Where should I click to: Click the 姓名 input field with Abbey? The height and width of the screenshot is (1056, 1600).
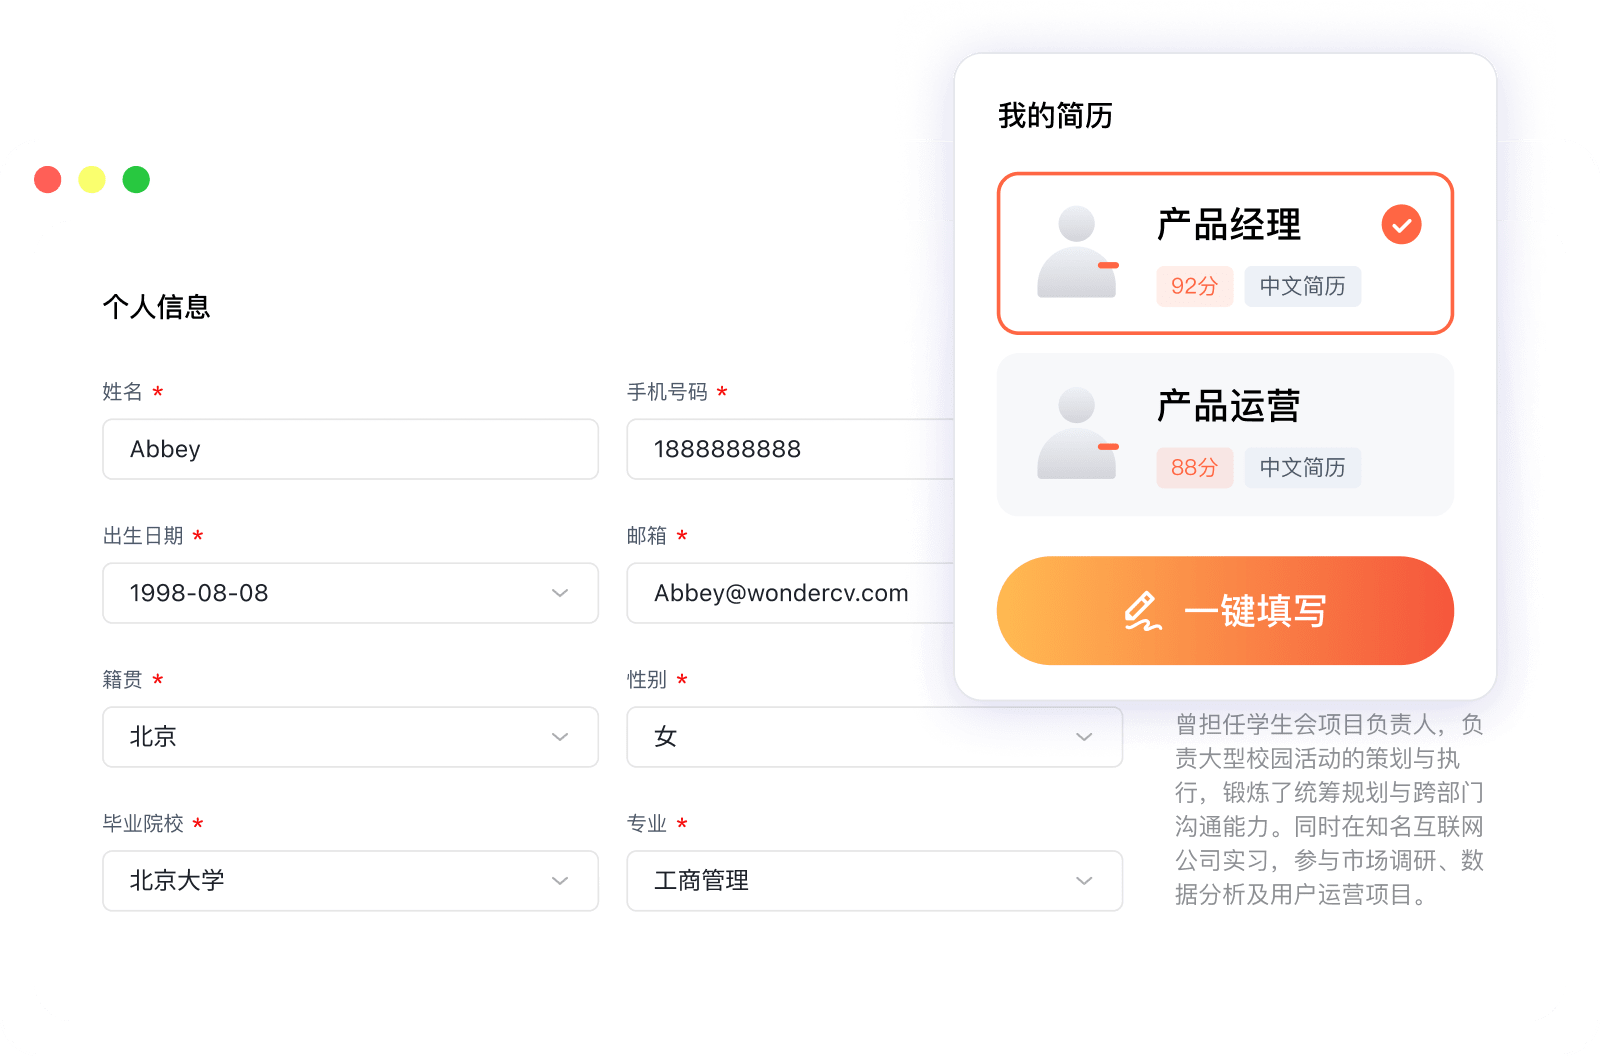point(350,449)
